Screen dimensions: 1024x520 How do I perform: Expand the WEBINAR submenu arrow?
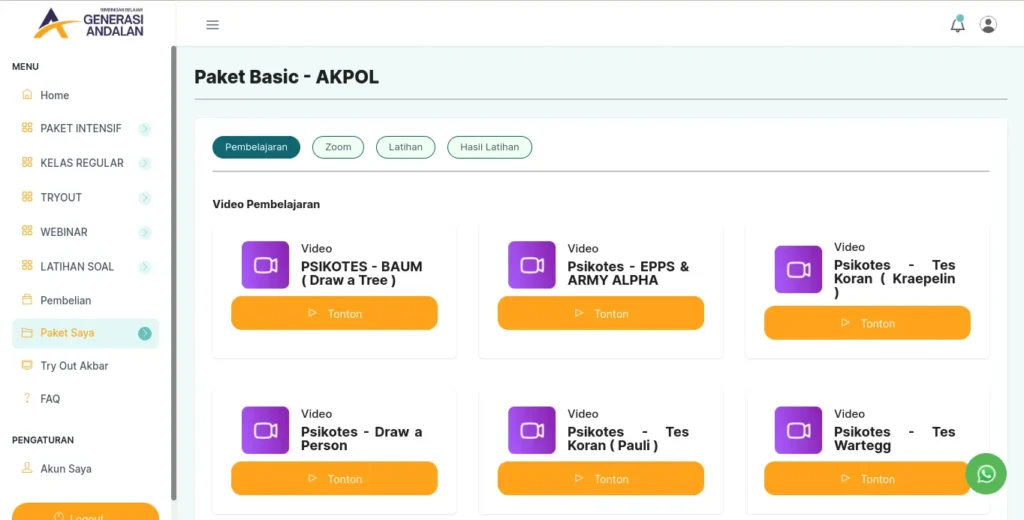pyautogui.click(x=145, y=233)
